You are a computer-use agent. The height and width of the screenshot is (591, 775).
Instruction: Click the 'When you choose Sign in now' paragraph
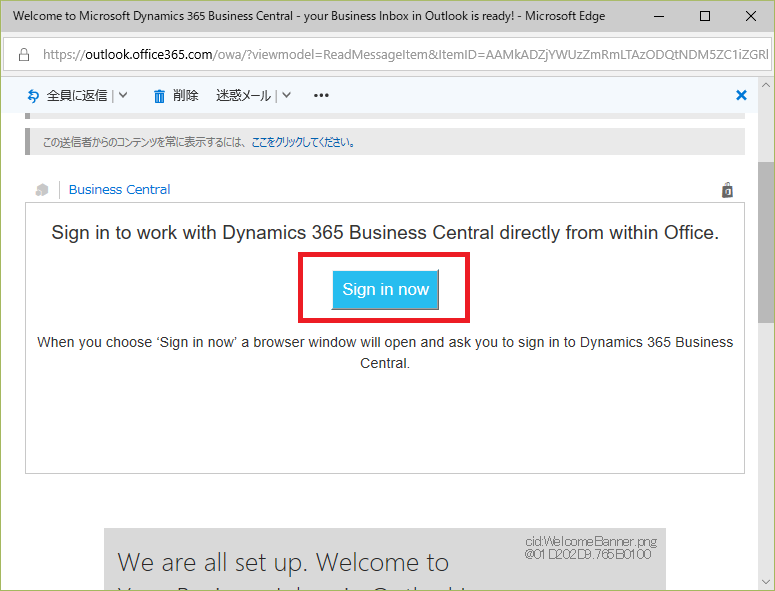tap(385, 352)
